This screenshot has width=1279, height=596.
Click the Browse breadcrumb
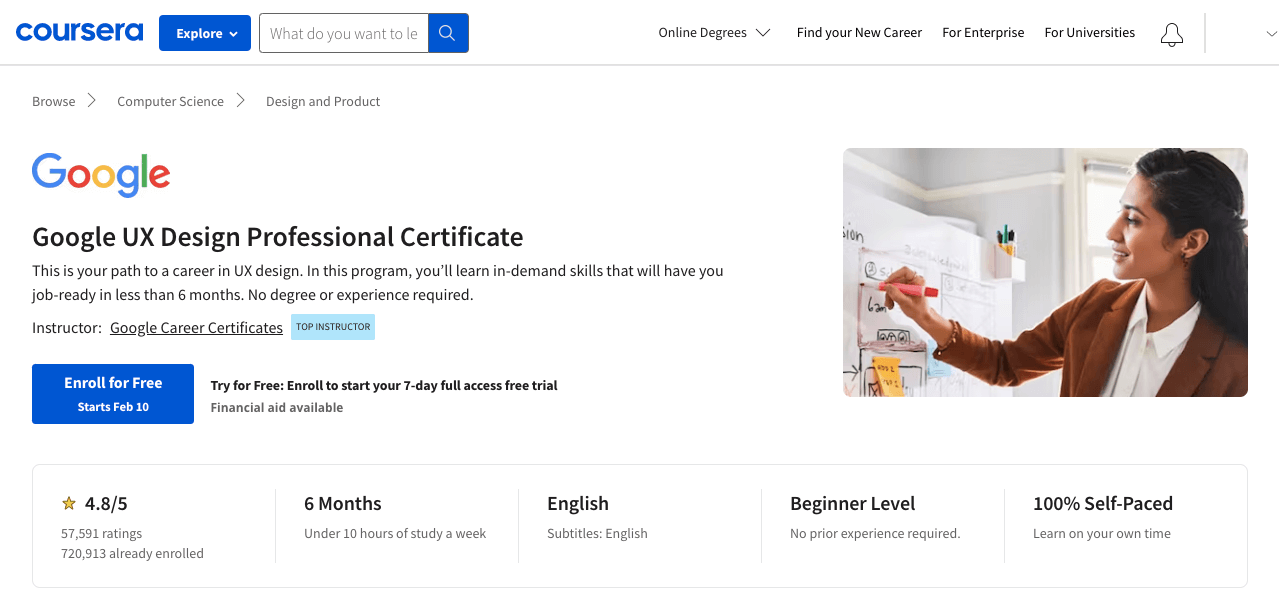pyautogui.click(x=54, y=101)
